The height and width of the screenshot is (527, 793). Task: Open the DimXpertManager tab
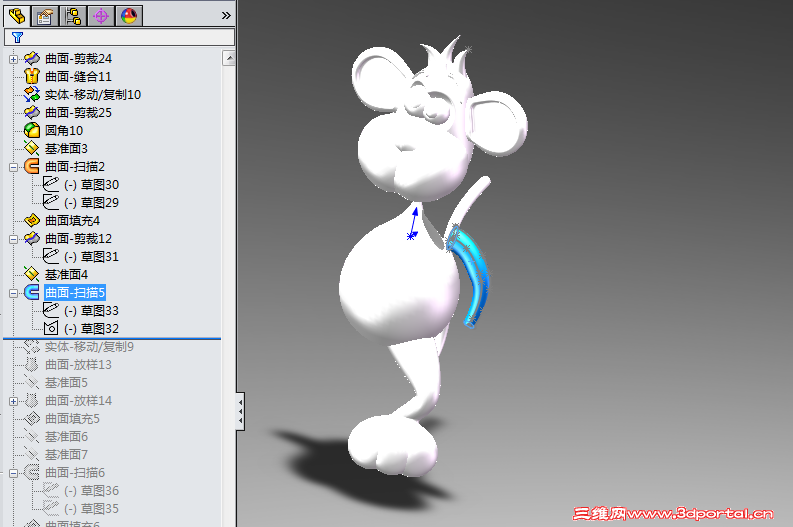tap(101, 16)
